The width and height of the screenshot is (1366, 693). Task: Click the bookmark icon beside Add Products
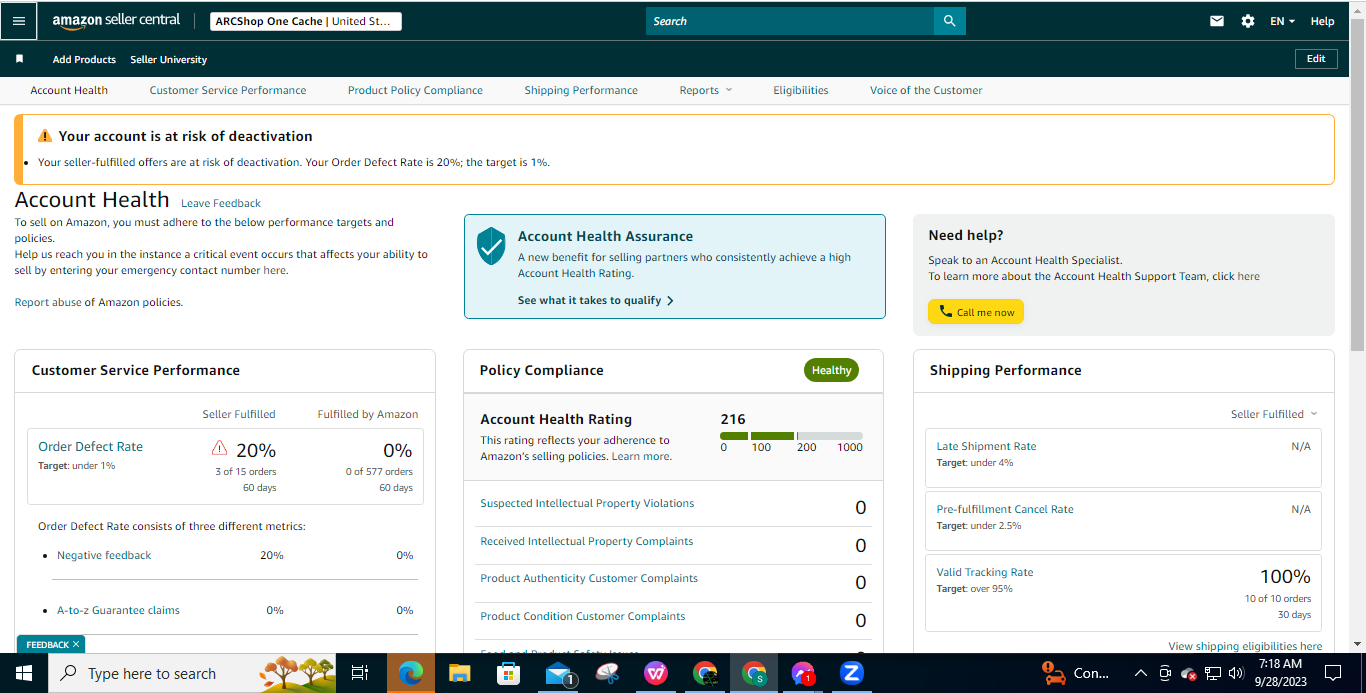[x=19, y=59]
